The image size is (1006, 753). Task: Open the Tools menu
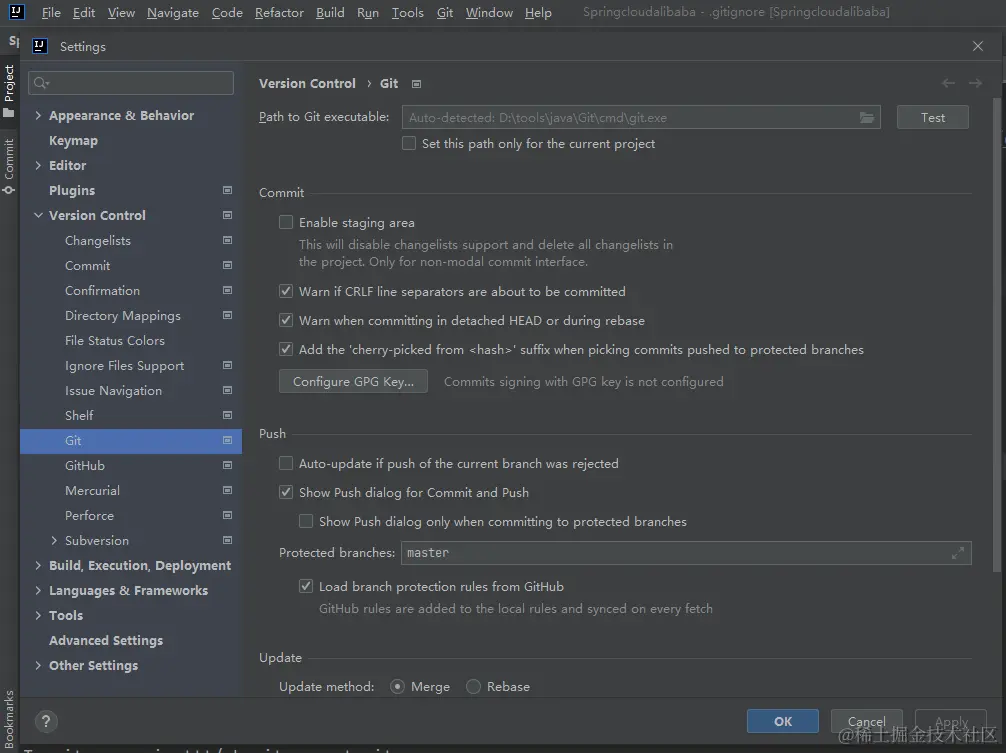407,13
